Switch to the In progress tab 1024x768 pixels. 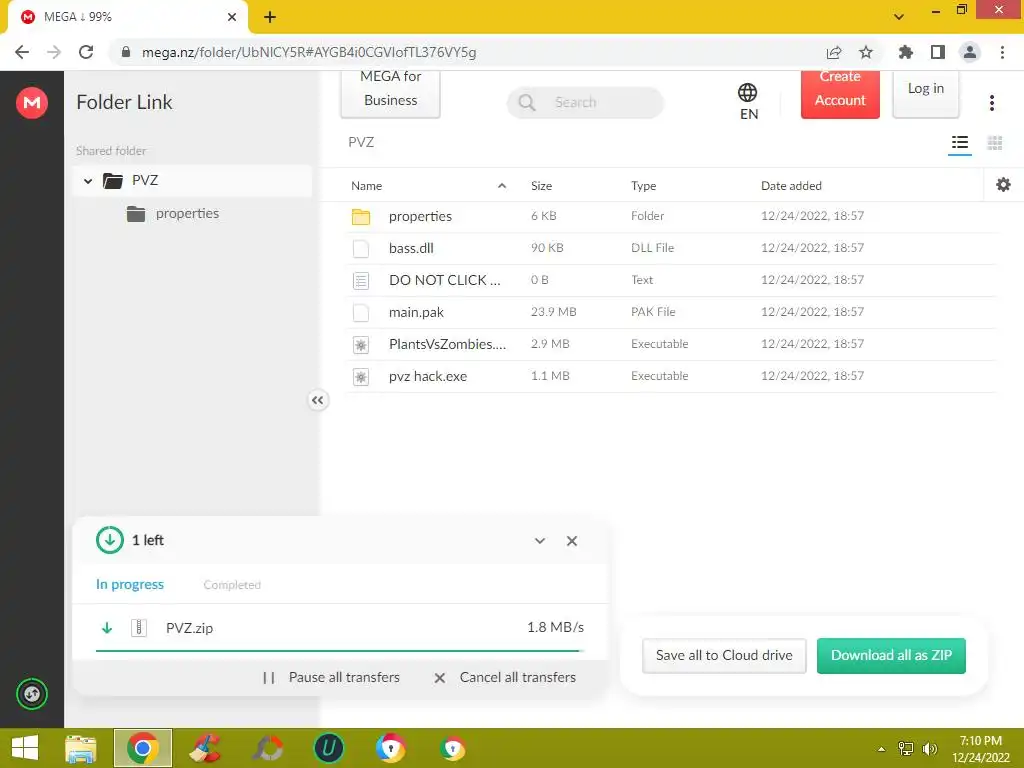(x=130, y=584)
